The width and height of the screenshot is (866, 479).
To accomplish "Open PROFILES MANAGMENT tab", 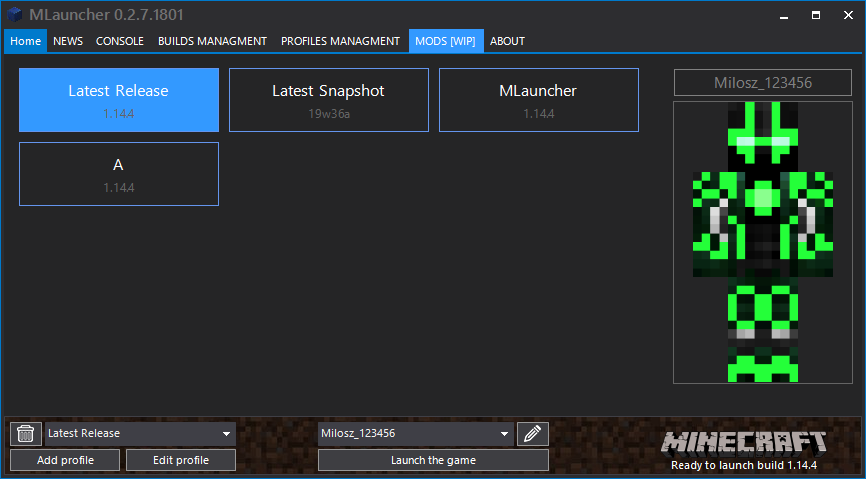I will click(340, 41).
